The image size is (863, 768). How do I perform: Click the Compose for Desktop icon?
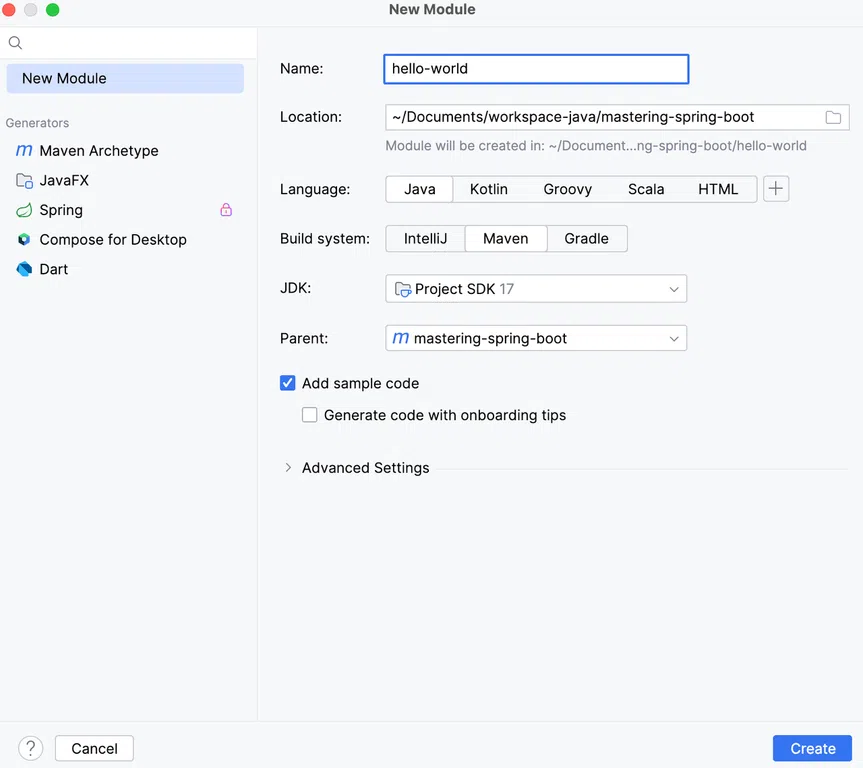[x=24, y=239]
